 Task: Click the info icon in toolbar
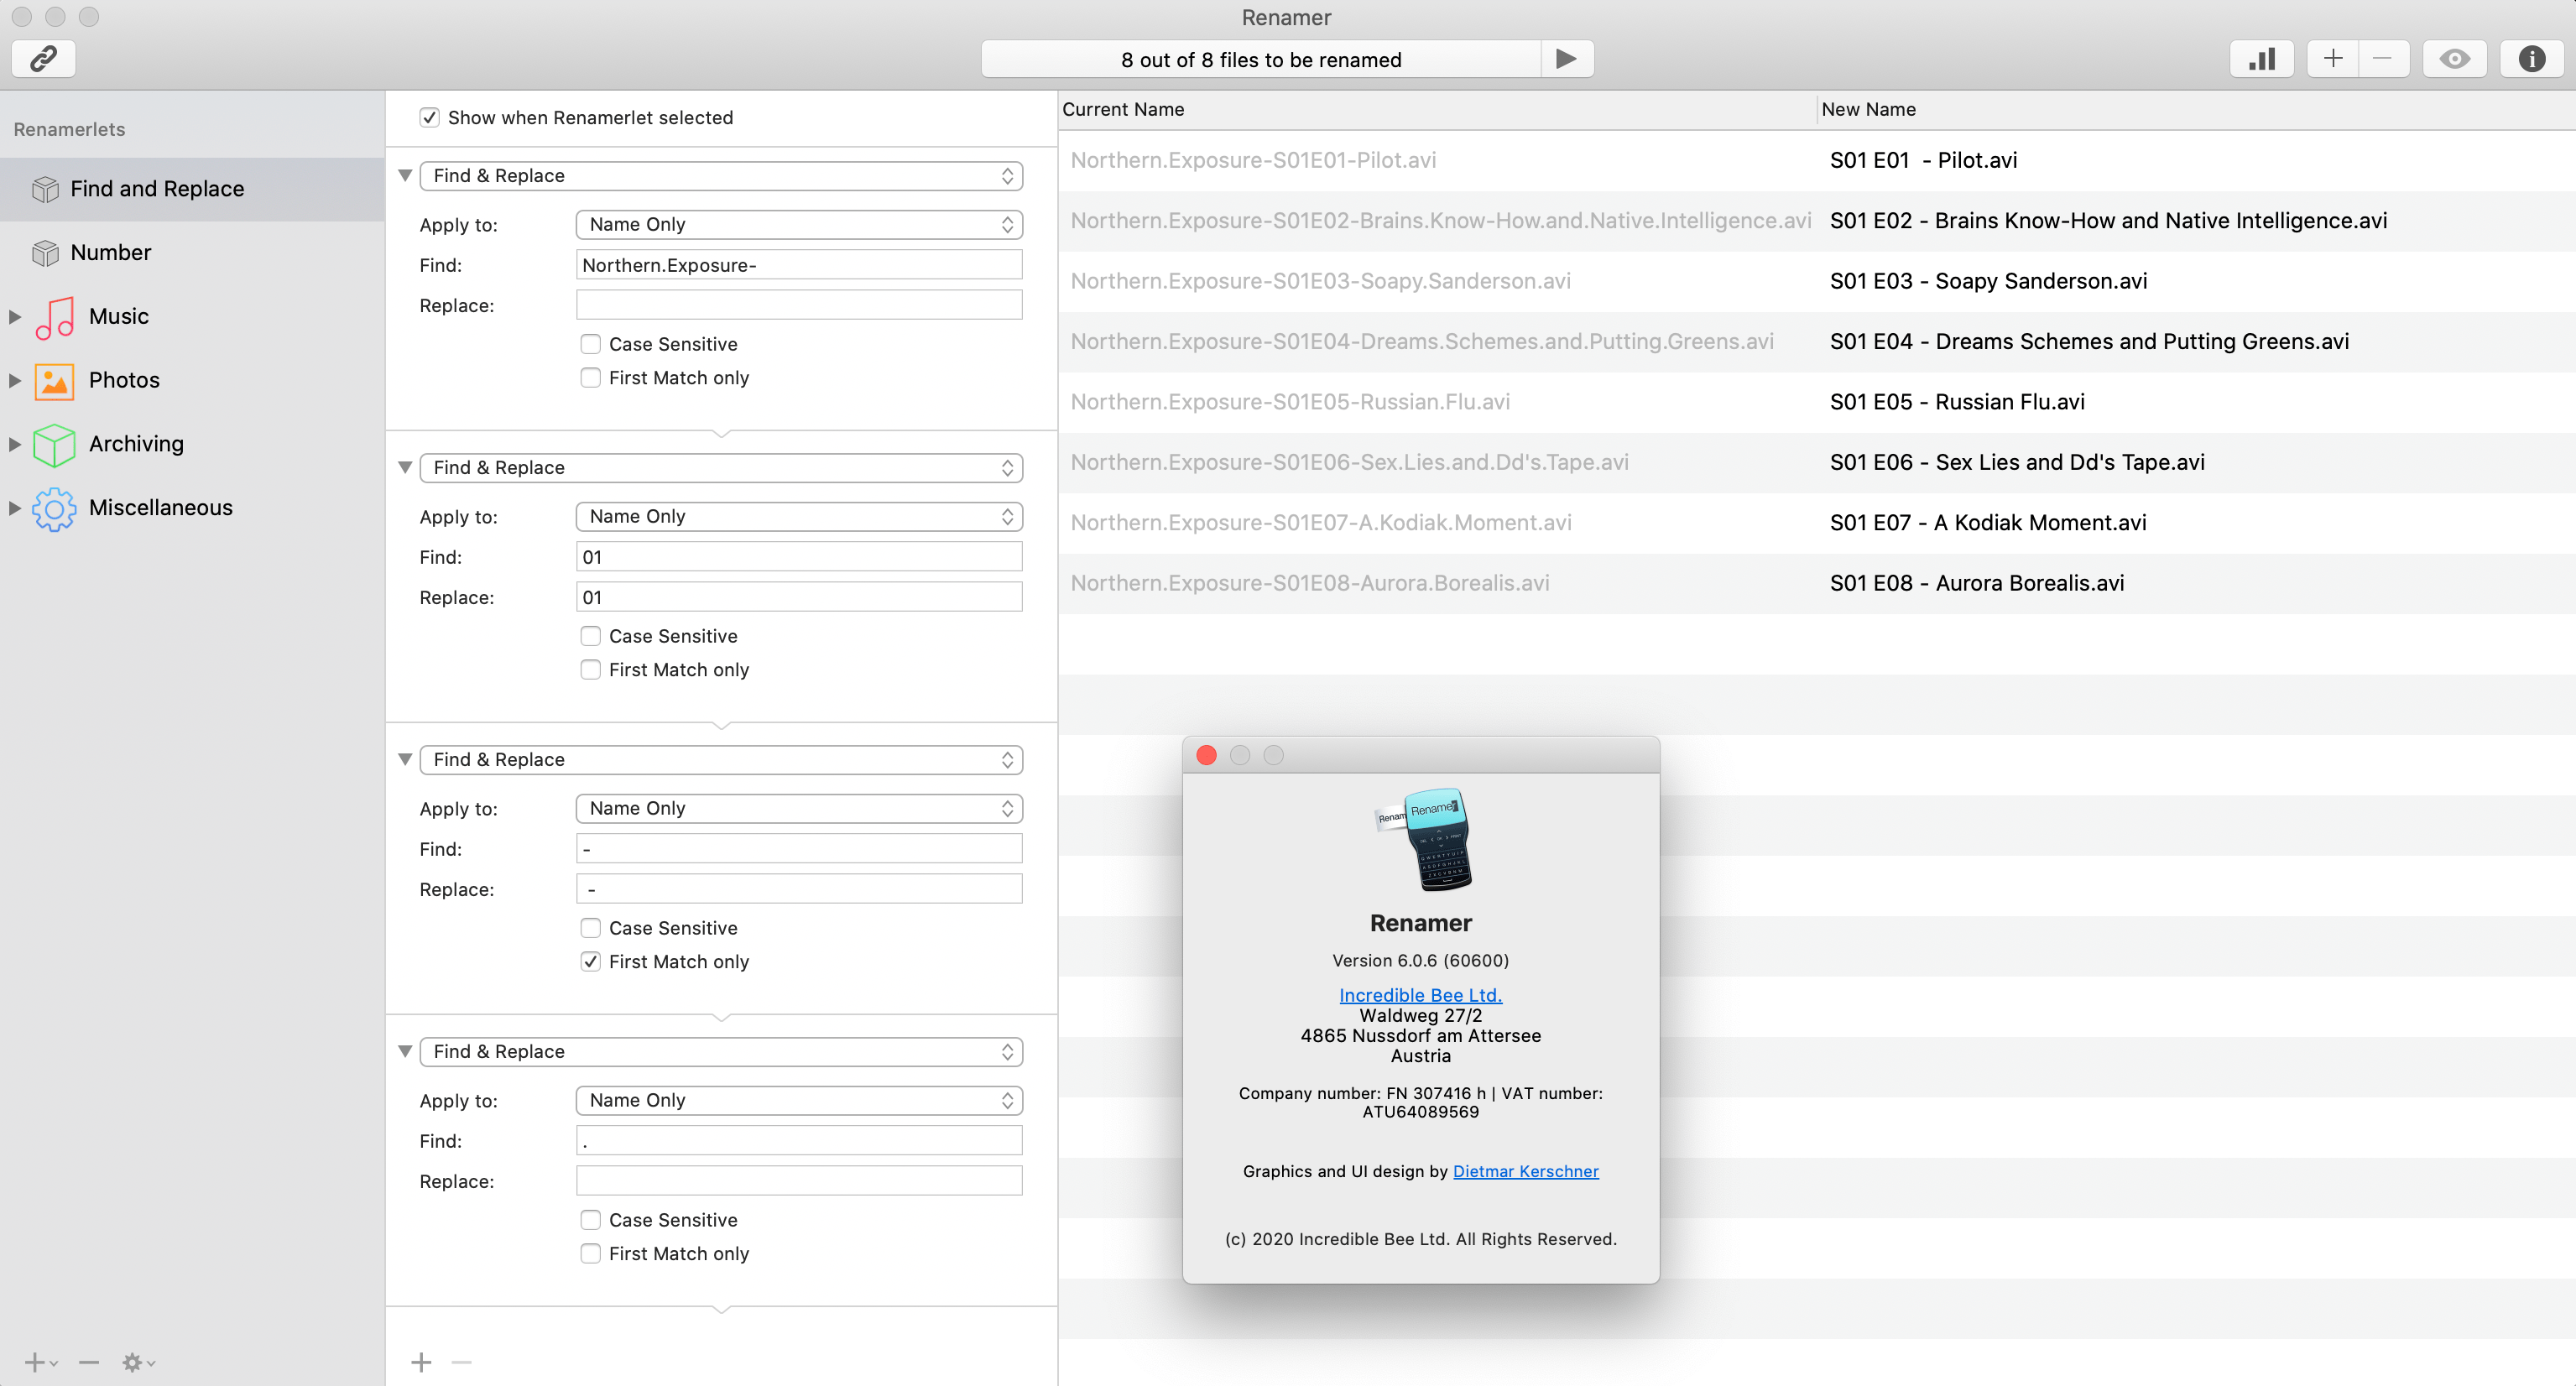(2532, 59)
